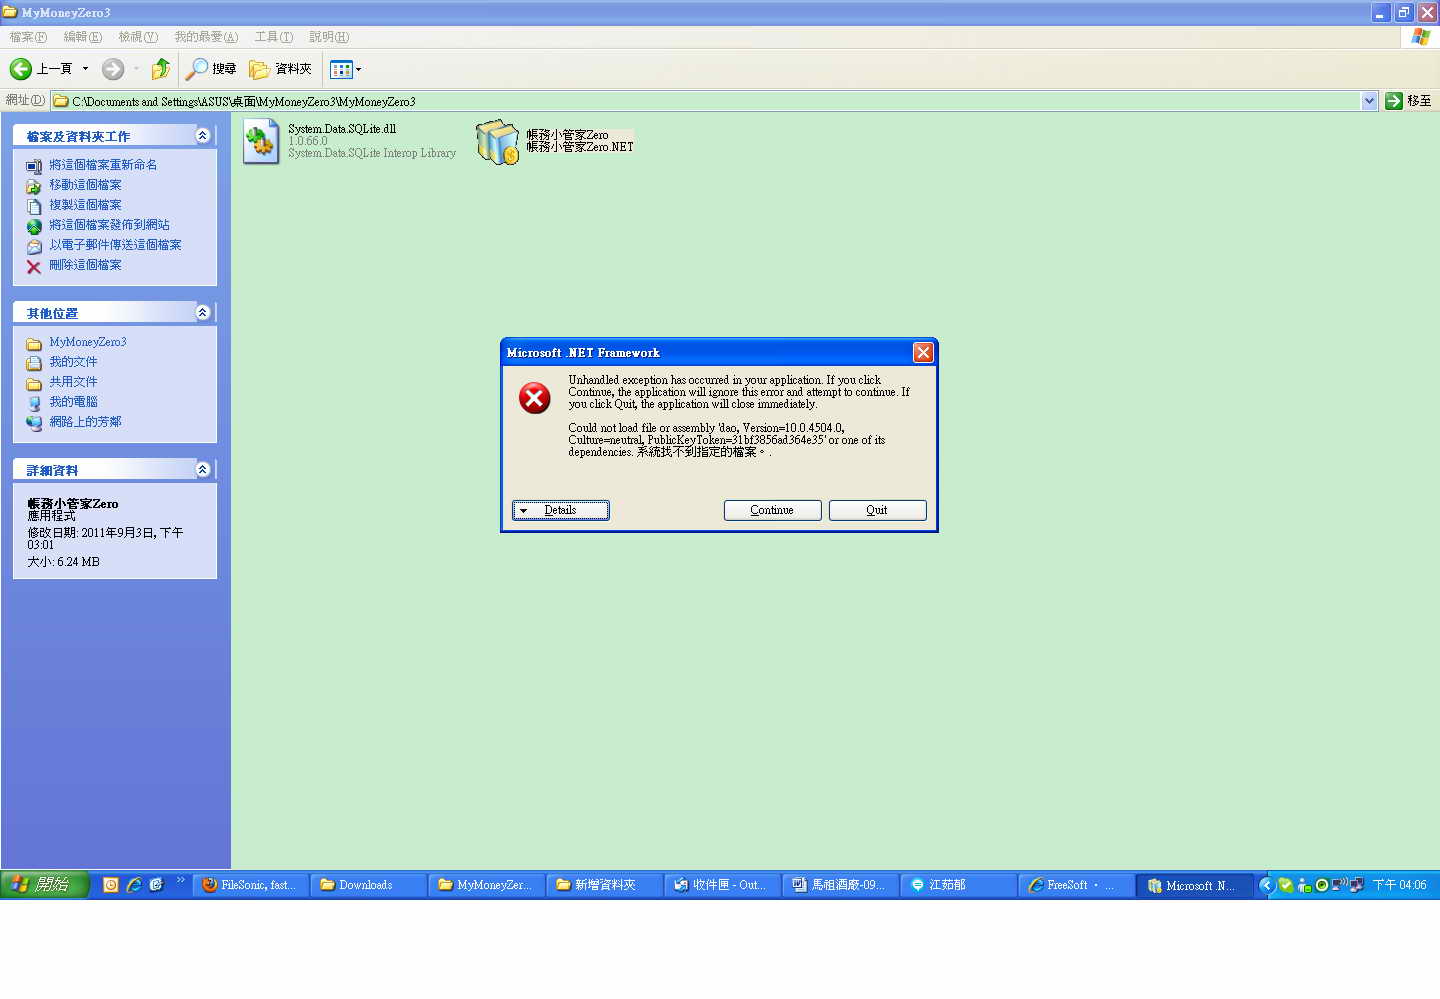
Task: Open 共用文件 location link
Action: click(x=73, y=382)
